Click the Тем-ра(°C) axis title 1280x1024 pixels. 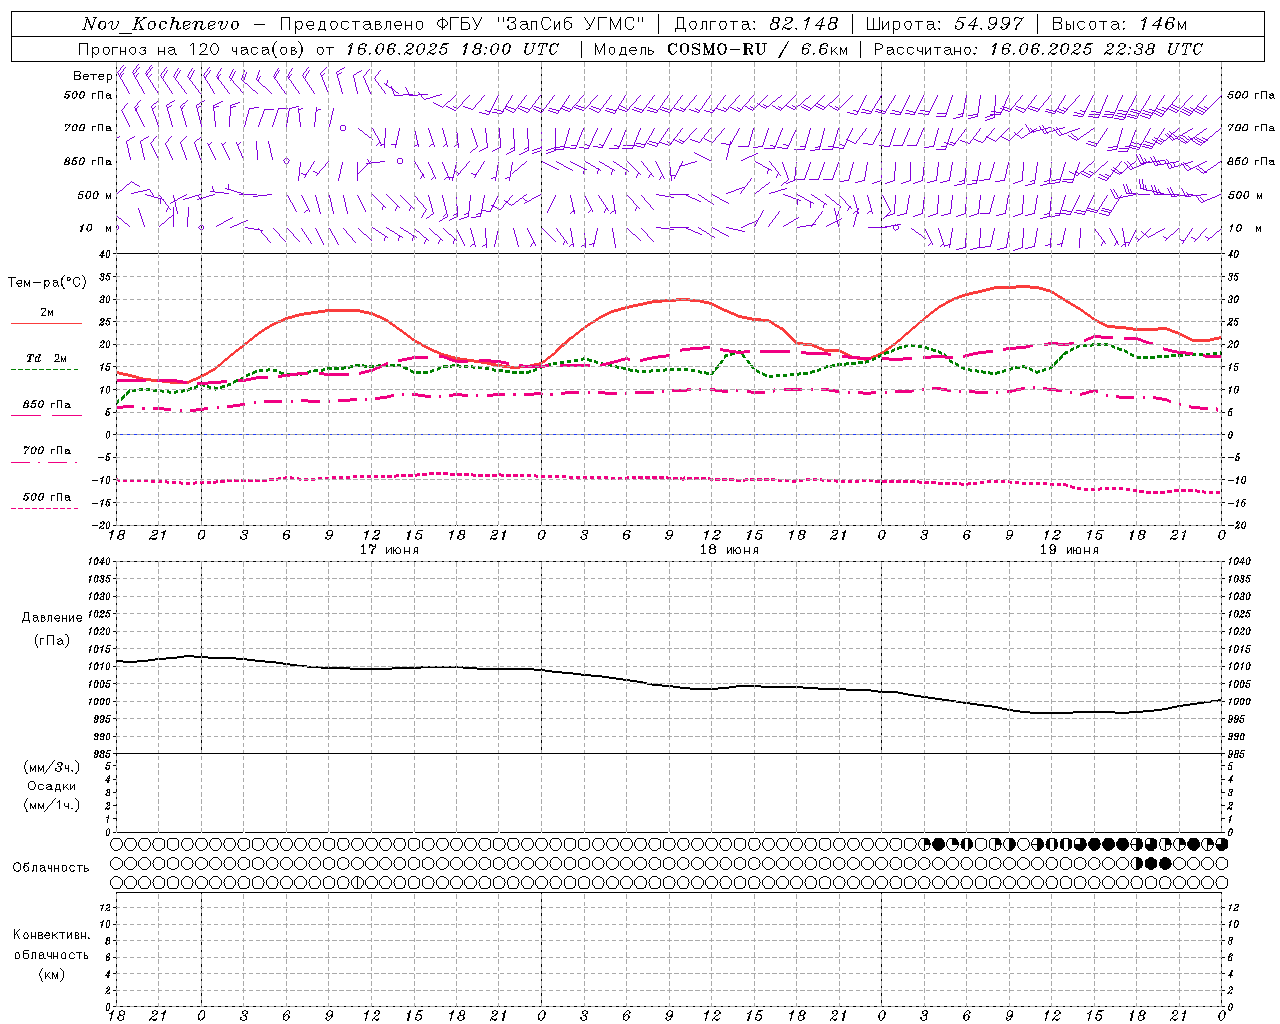click(46, 283)
